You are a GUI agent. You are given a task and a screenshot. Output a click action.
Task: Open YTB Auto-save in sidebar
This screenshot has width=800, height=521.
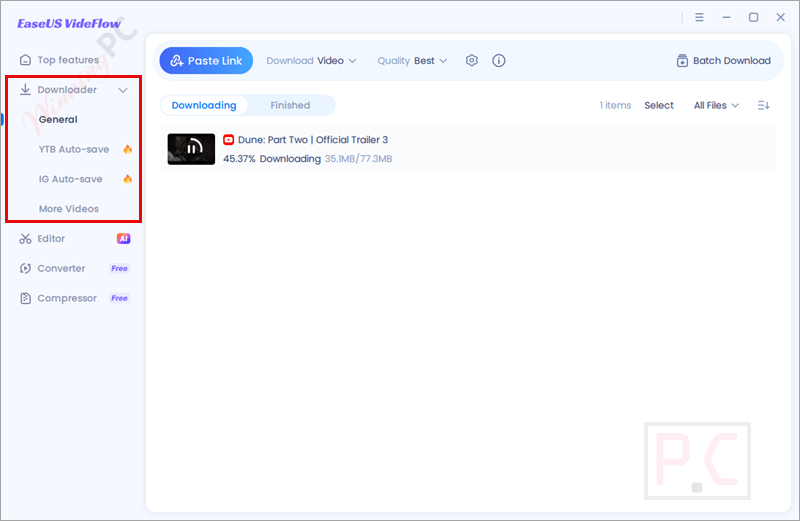[x=74, y=150]
